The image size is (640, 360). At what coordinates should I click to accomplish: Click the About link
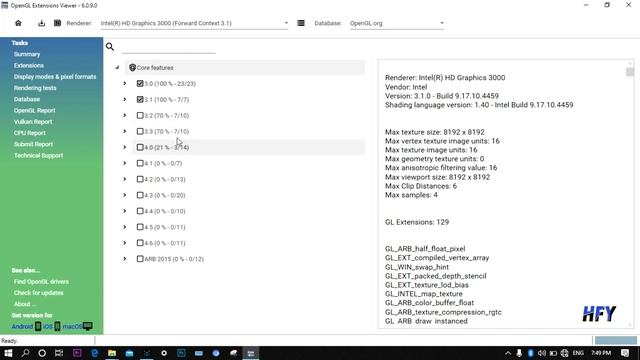tap(25, 304)
